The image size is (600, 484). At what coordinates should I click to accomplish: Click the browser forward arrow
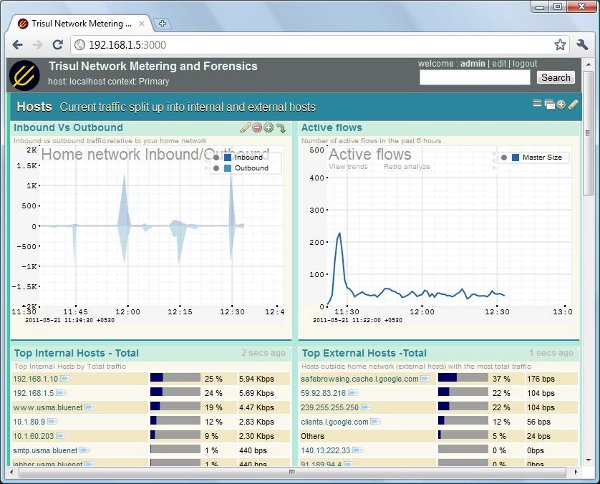coord(38,45)
